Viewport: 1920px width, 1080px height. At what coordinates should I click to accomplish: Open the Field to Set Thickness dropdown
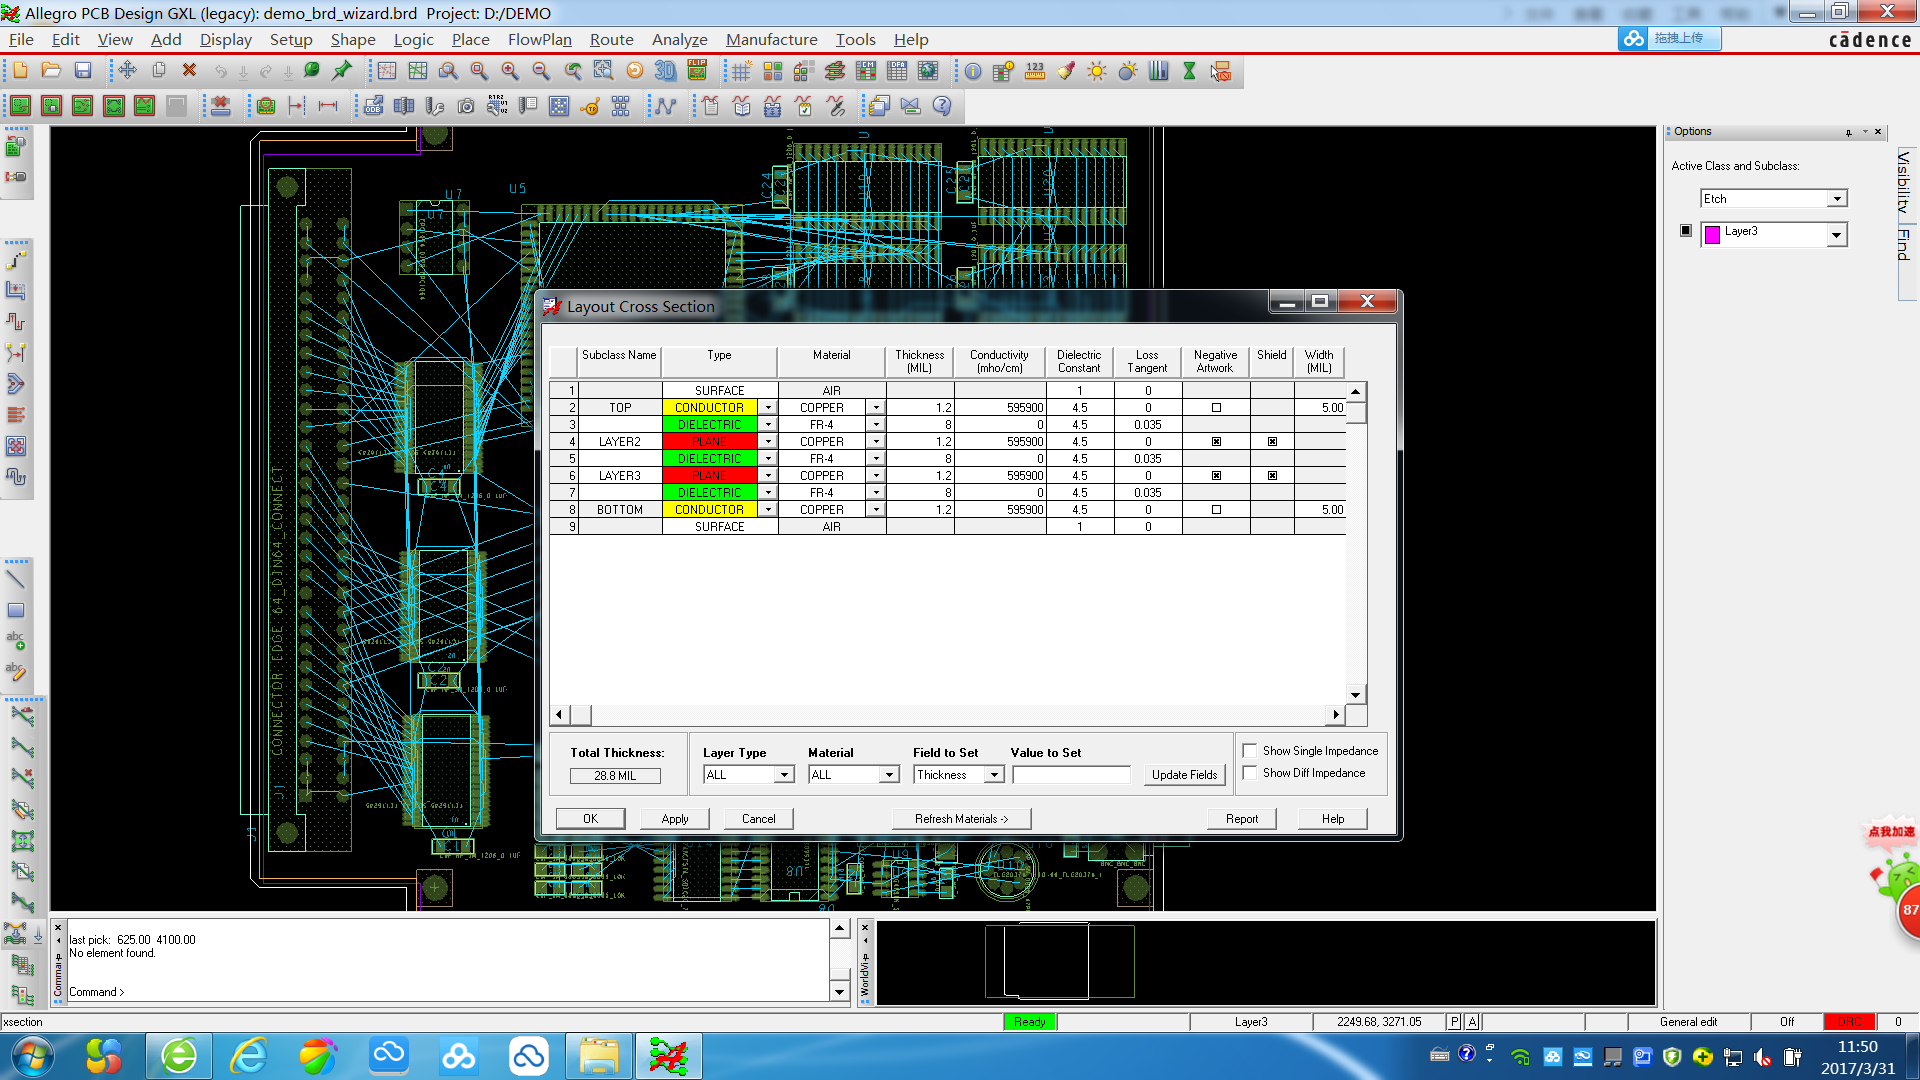(x=994, y=775)
